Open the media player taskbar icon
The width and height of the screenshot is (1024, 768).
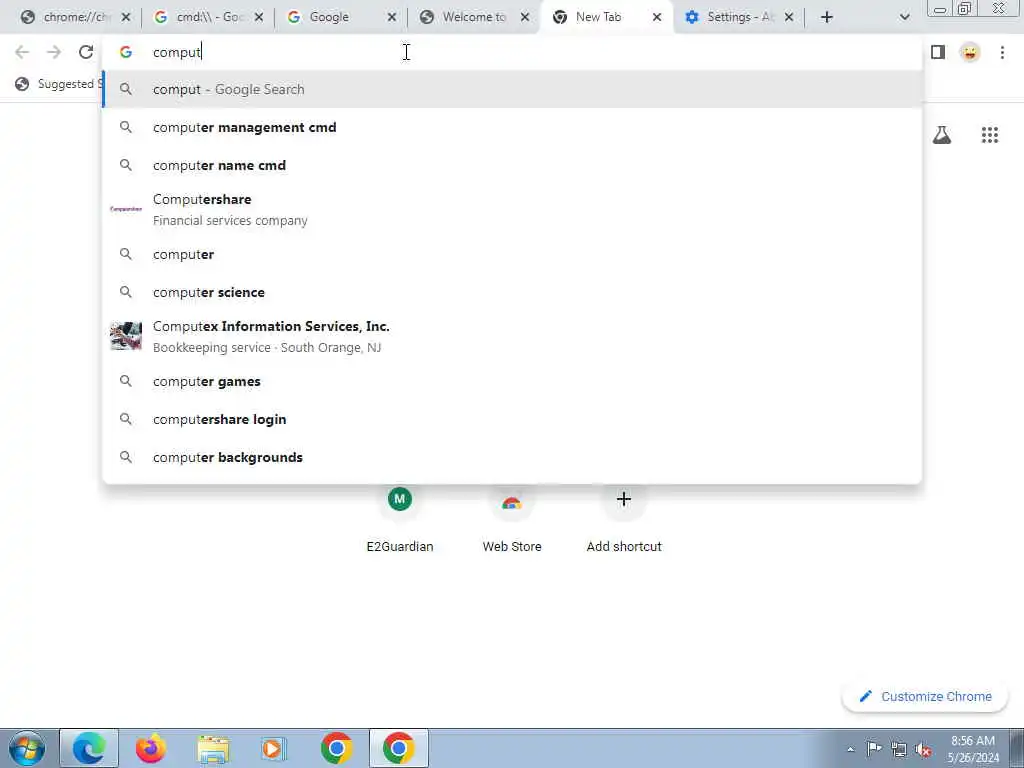tap(273, 748)
